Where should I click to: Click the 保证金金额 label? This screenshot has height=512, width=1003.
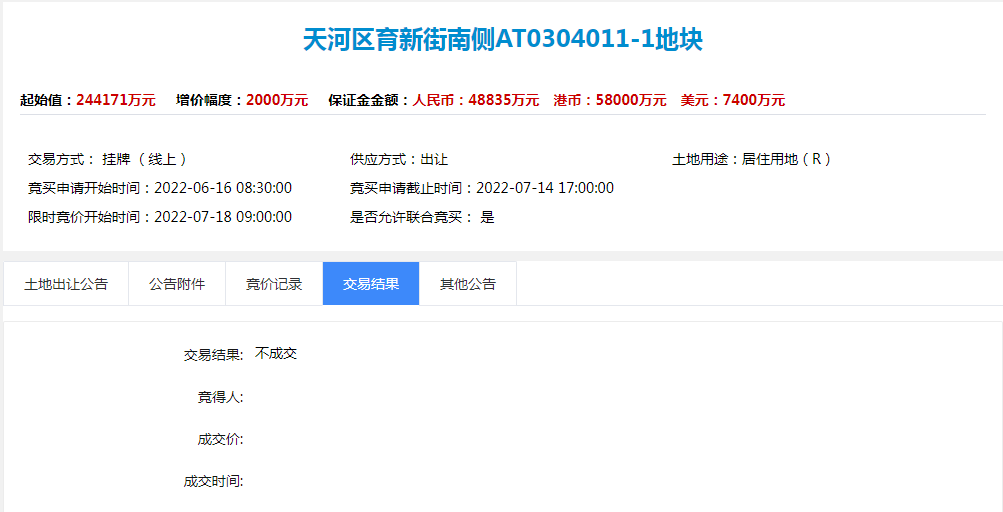coord(367,100)
